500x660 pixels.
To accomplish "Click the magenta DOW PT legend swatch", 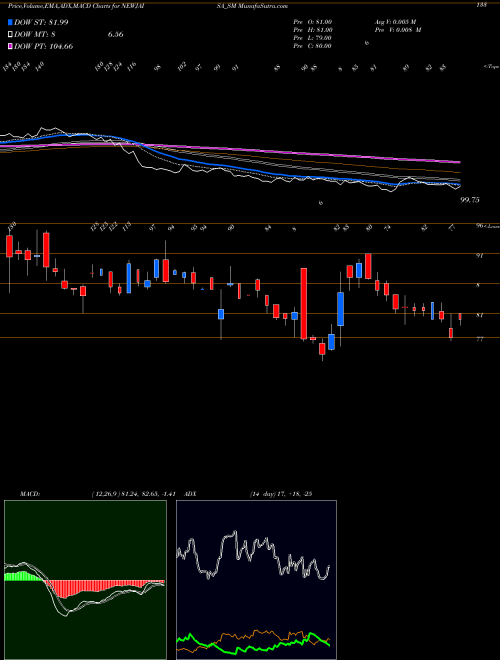I will (x=10, y=46).
